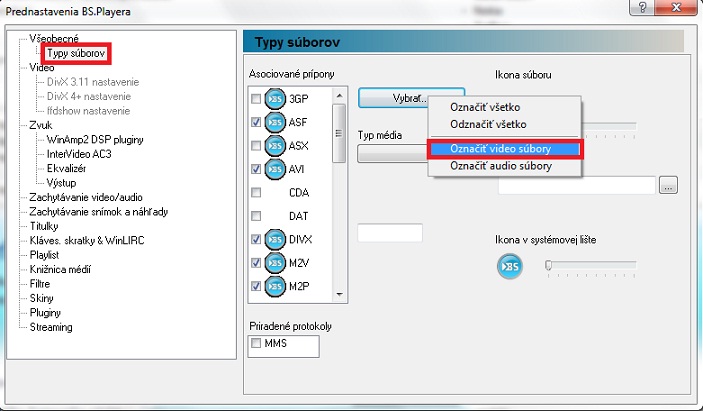Screen dimensions: 703x411
Task: Open Knižnica médií settings
Action: (60, 269)
